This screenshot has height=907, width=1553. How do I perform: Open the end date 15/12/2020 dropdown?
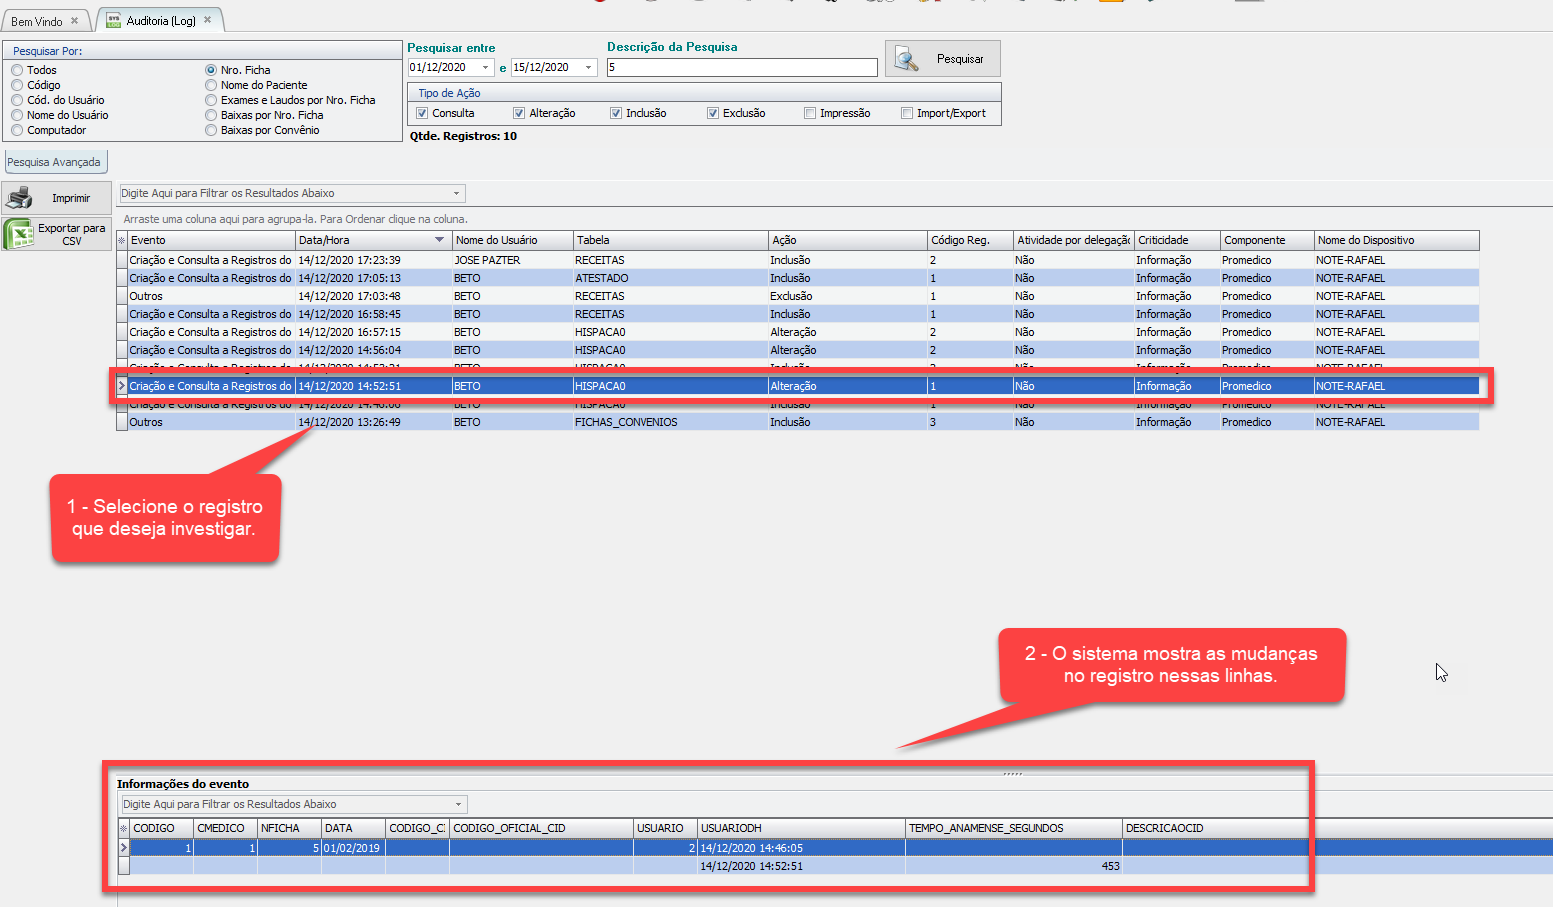588,68
